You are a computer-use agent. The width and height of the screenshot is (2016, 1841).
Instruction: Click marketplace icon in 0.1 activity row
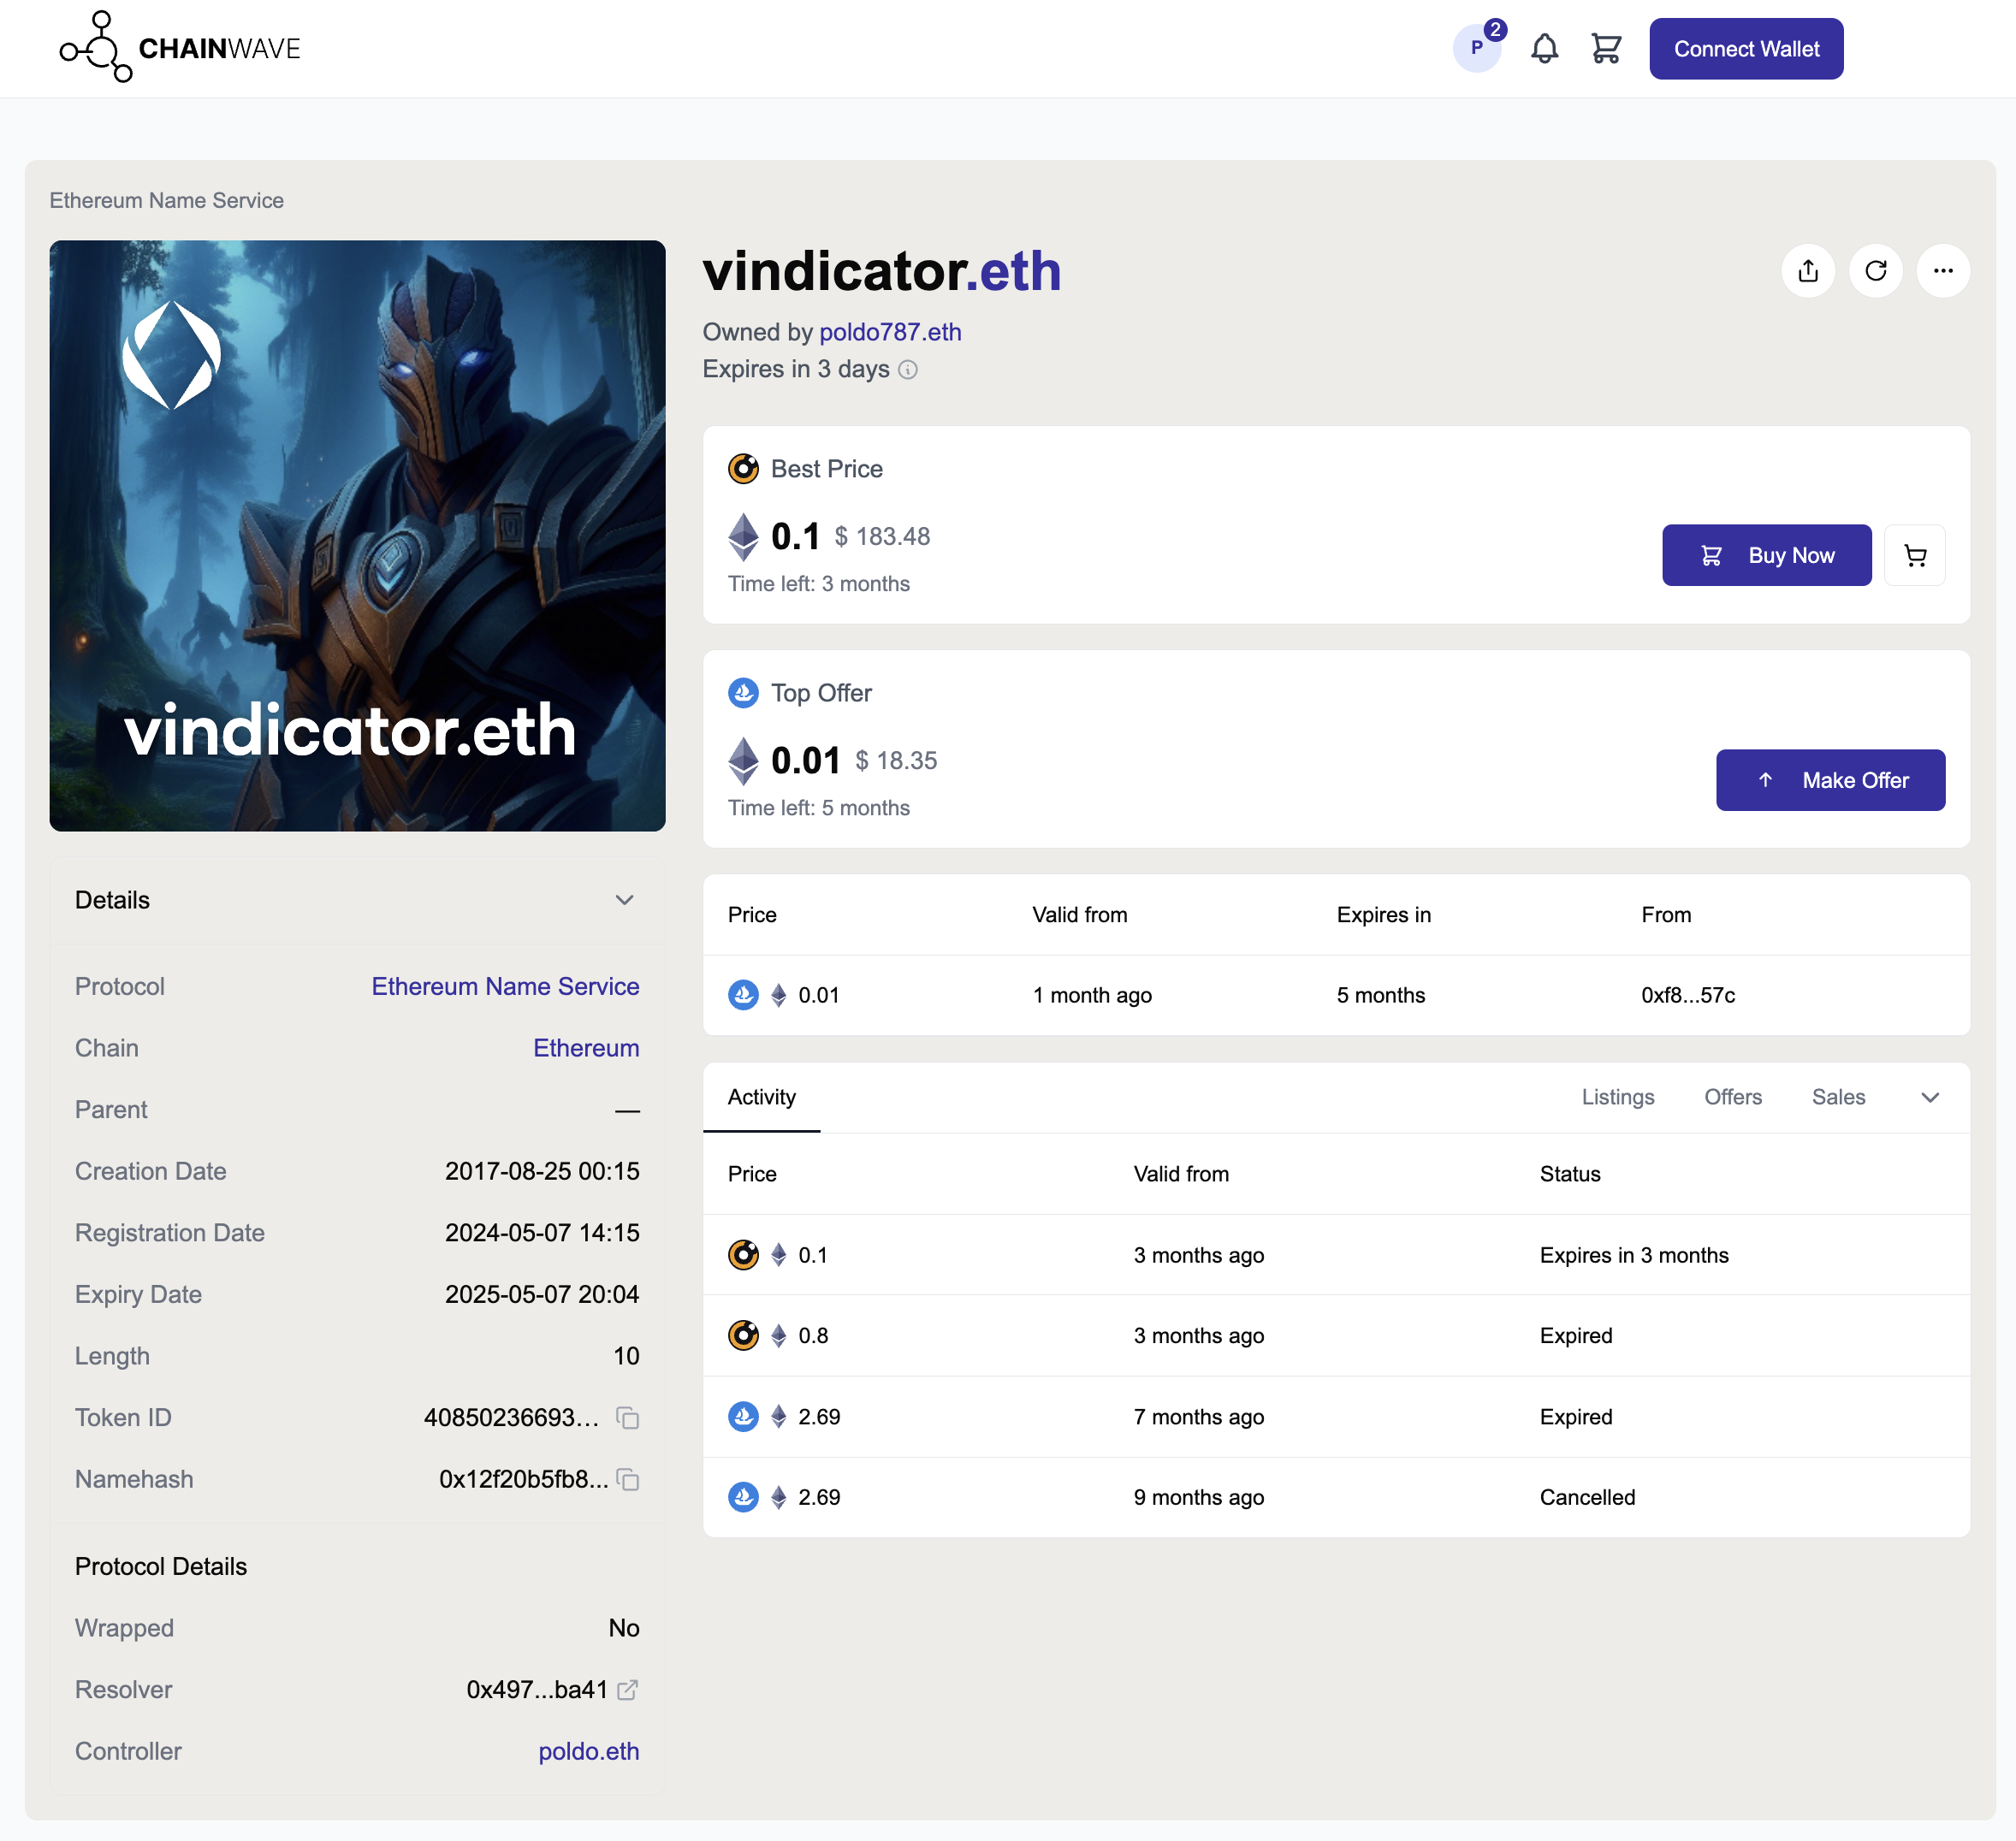tap(743, 1256)
